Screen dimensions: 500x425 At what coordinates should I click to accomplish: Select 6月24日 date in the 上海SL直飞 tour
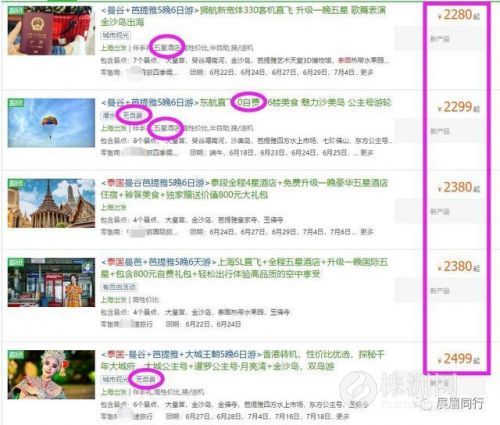pos(229,324)
